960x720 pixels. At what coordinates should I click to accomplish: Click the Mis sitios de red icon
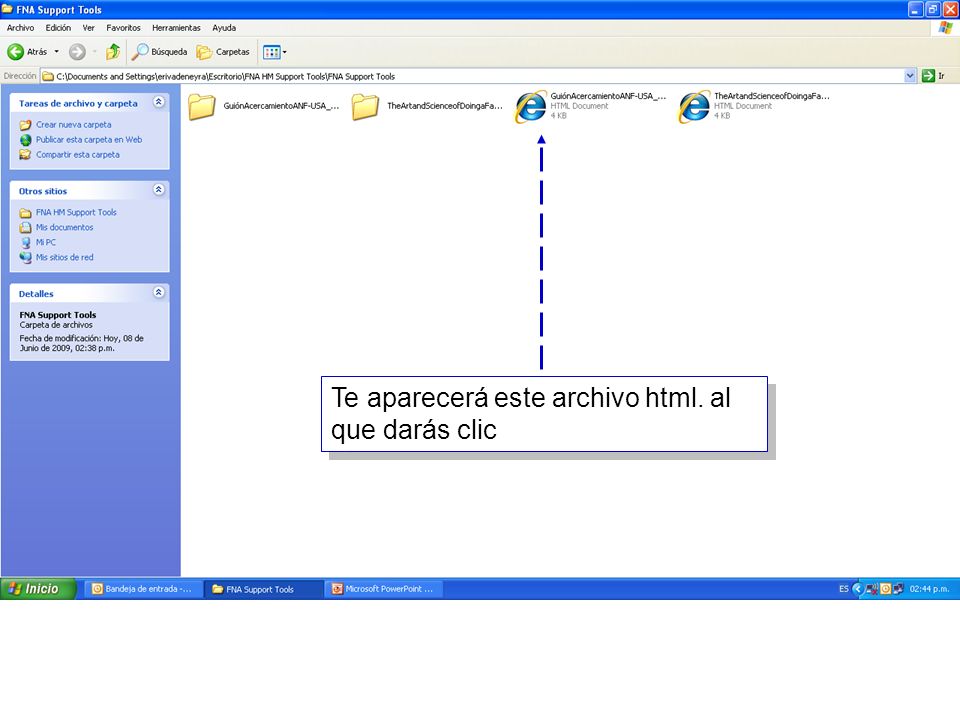[25, 258]
